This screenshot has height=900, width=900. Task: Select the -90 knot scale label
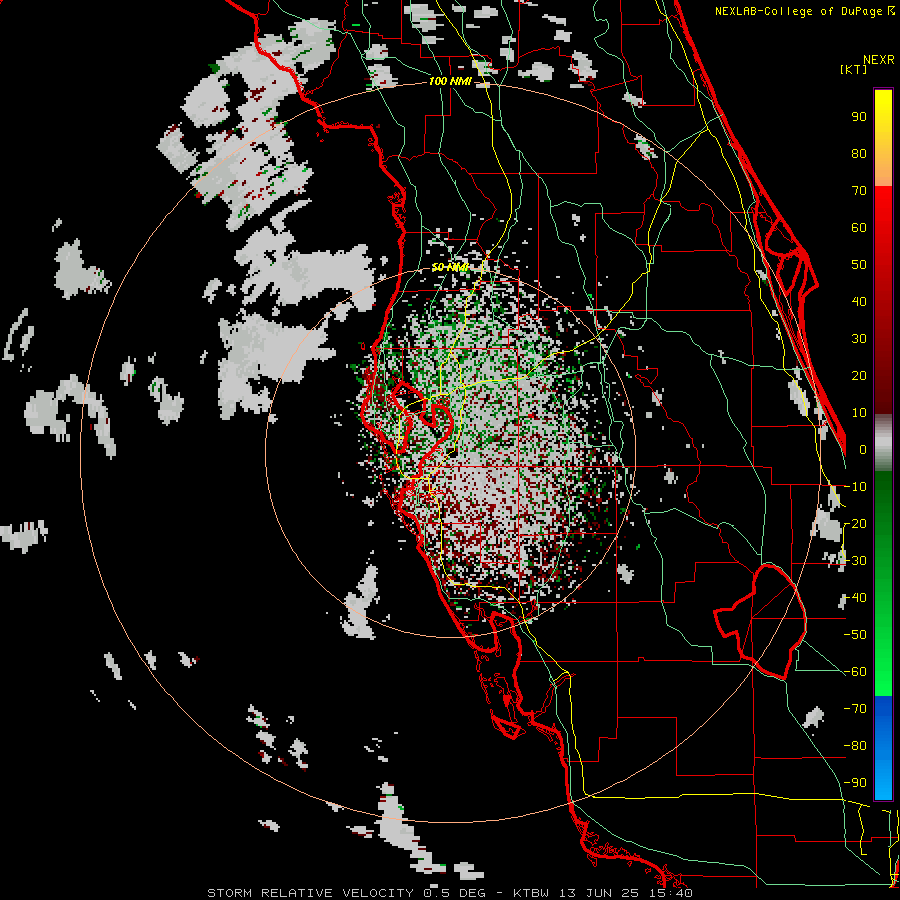coord(855,783)
